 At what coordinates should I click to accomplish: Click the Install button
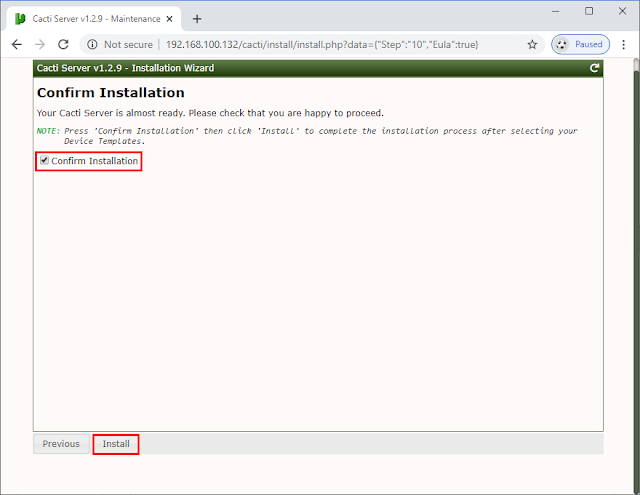click(116, 444)
